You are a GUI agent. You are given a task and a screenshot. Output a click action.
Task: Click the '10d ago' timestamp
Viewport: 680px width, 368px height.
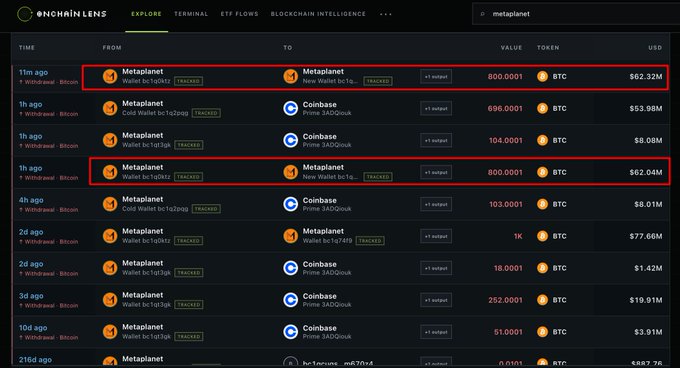pyautogui.click(x=33, y=328)
